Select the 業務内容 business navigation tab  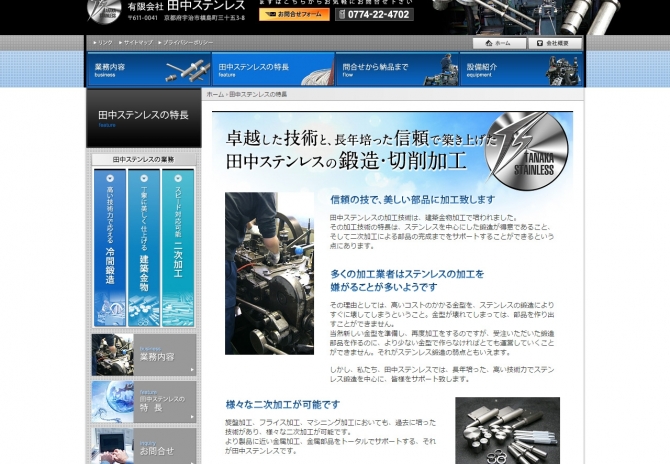[149, 69]
